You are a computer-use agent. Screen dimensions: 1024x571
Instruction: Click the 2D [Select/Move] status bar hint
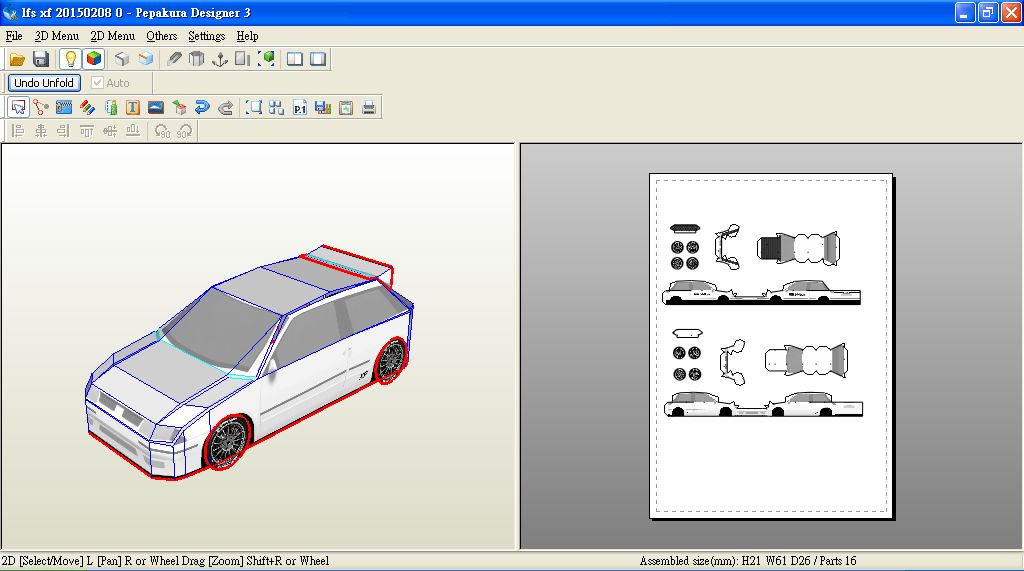165,561
